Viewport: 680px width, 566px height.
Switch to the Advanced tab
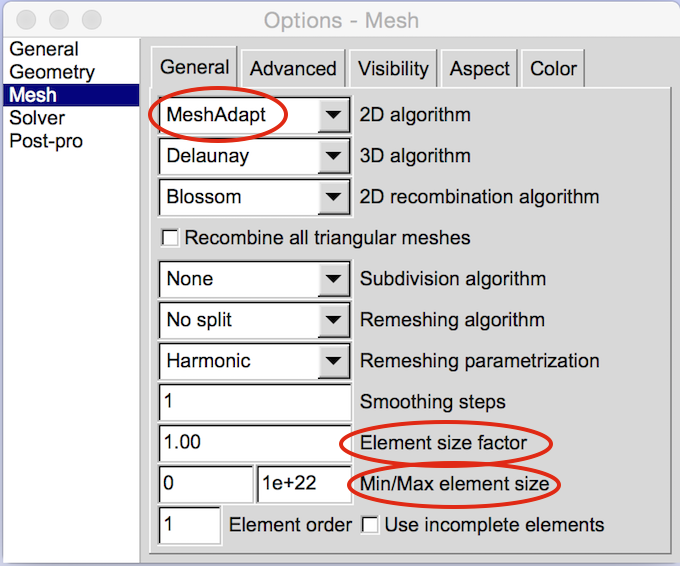(293, 69)
